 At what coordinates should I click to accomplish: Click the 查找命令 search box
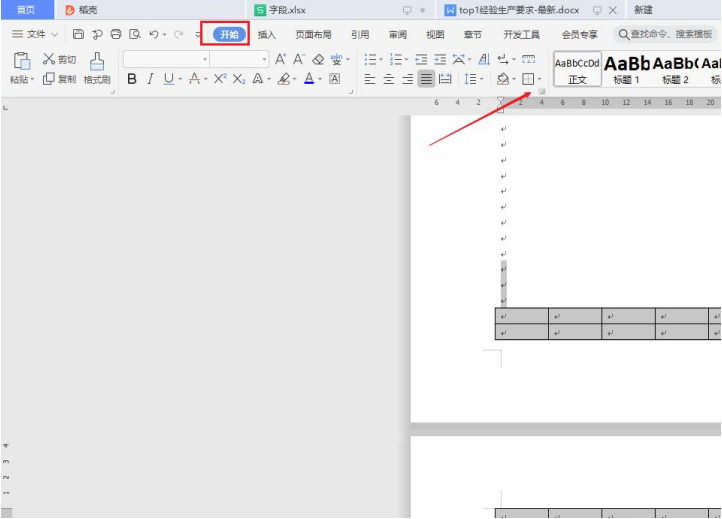point(666,34)
